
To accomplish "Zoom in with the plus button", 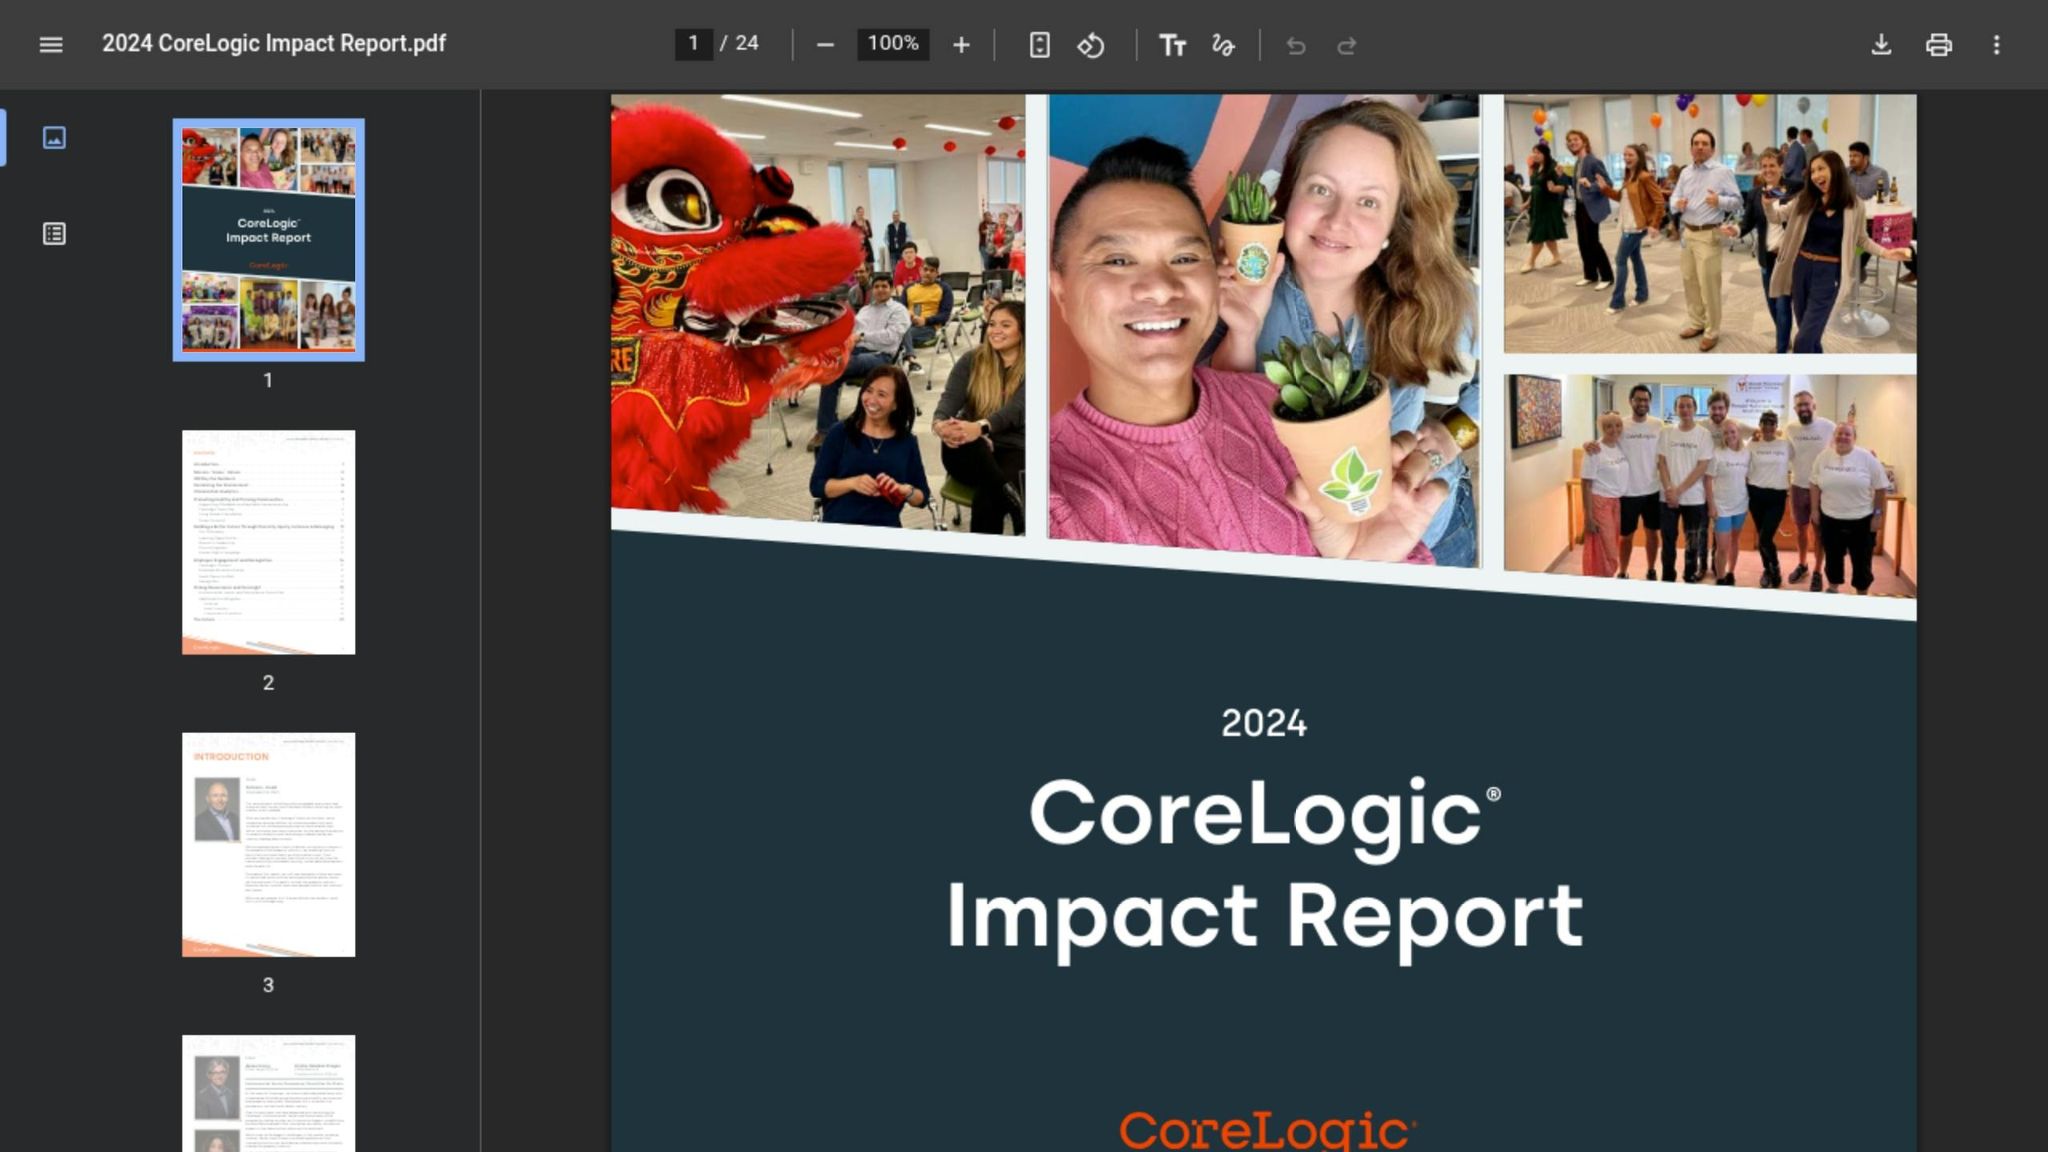I will click(x=961, y=45).
